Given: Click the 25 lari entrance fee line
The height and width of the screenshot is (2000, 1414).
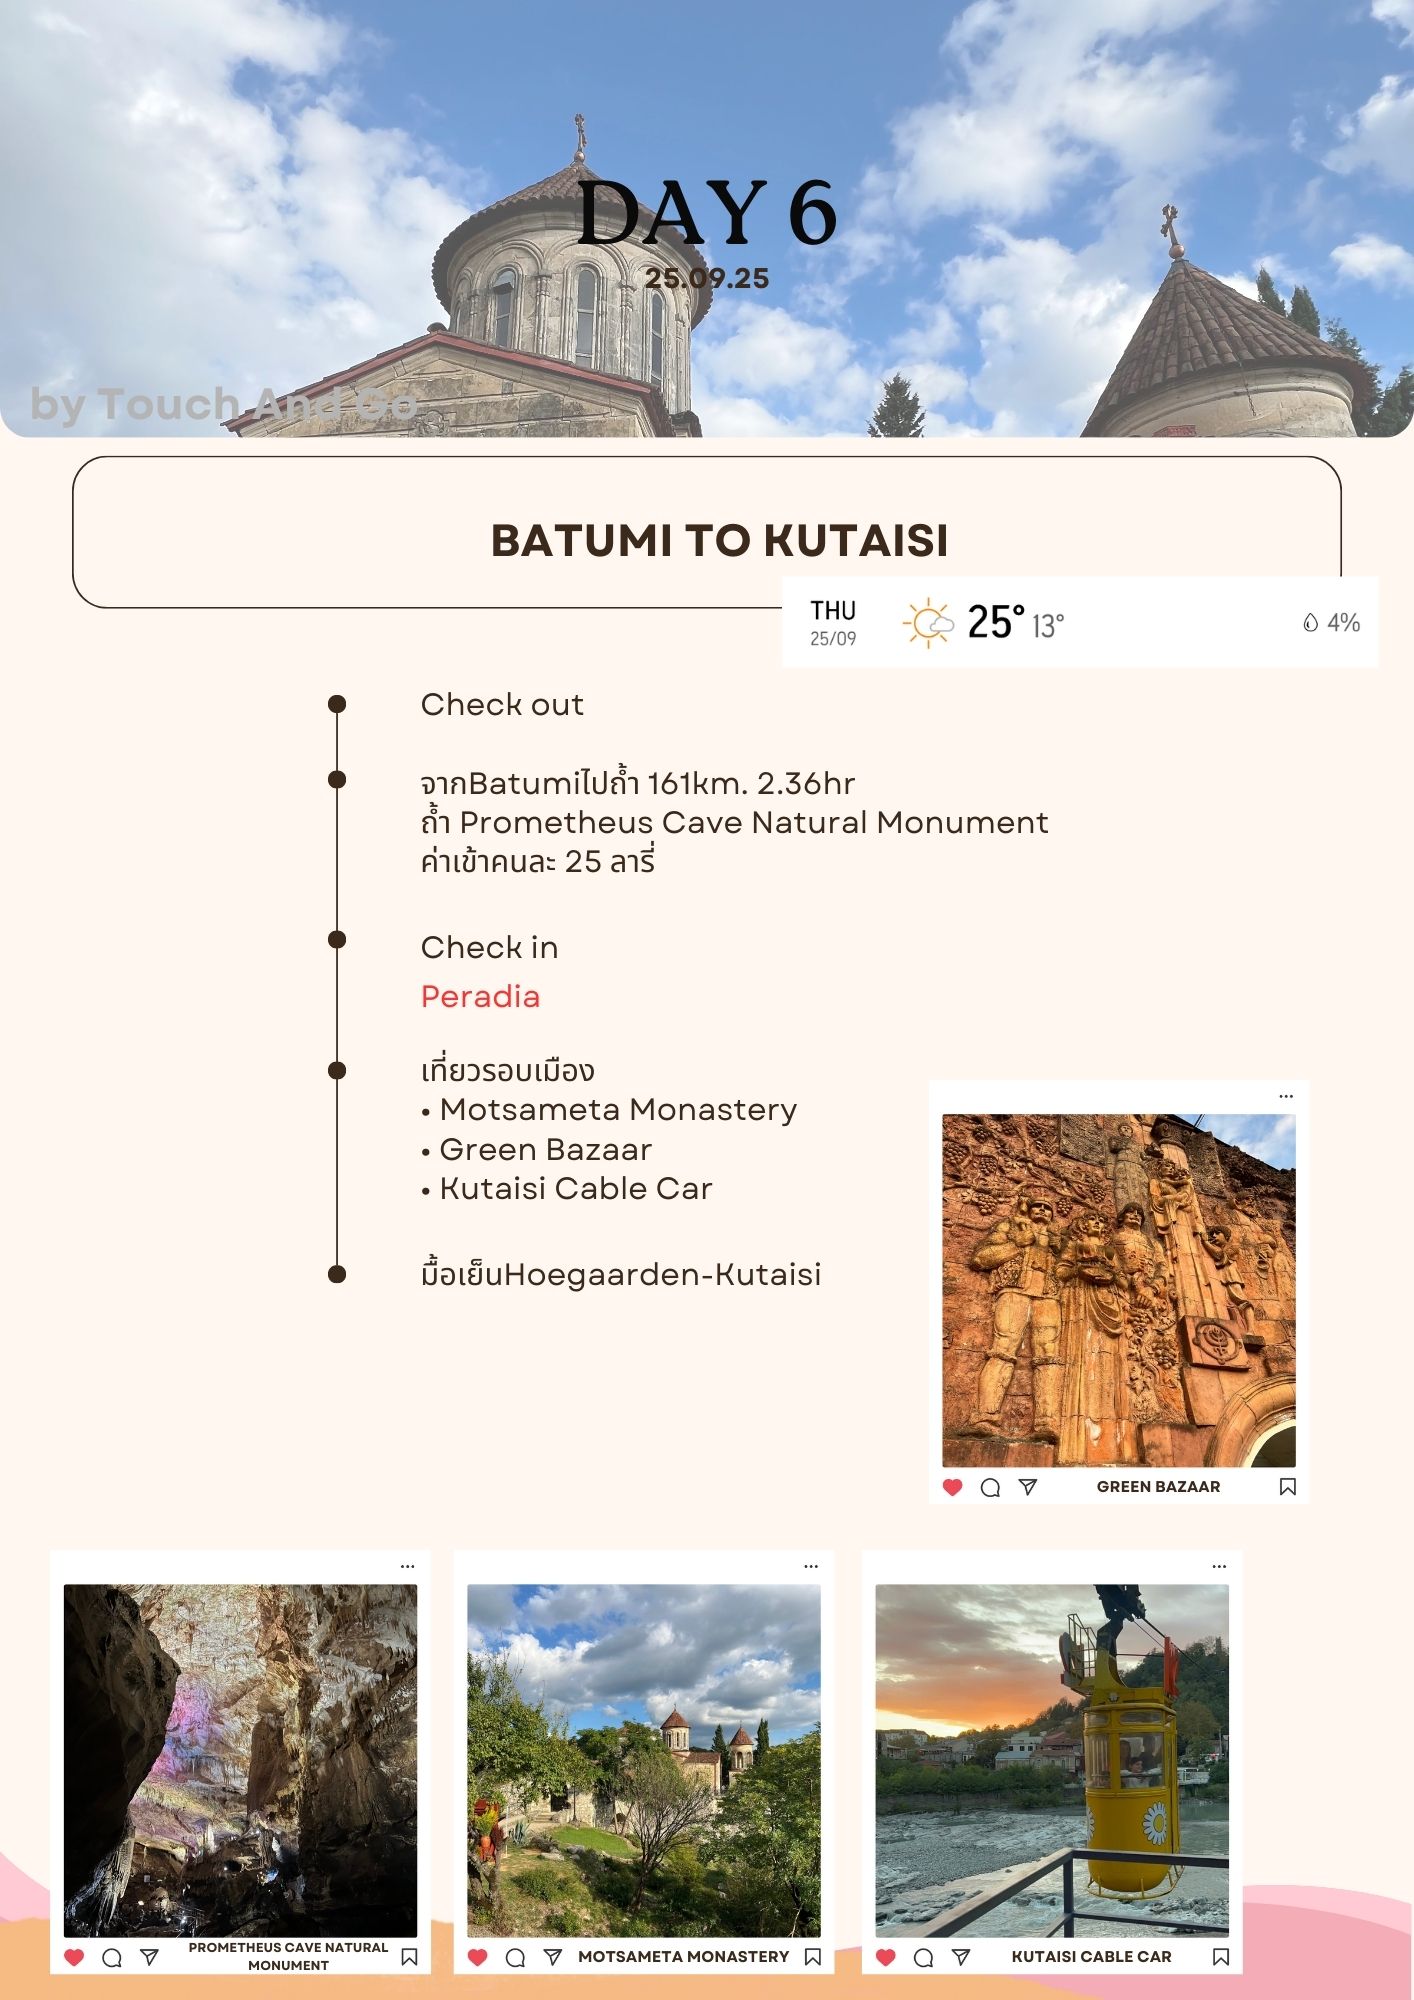Looking at the screenshot, I should (538, 861).
